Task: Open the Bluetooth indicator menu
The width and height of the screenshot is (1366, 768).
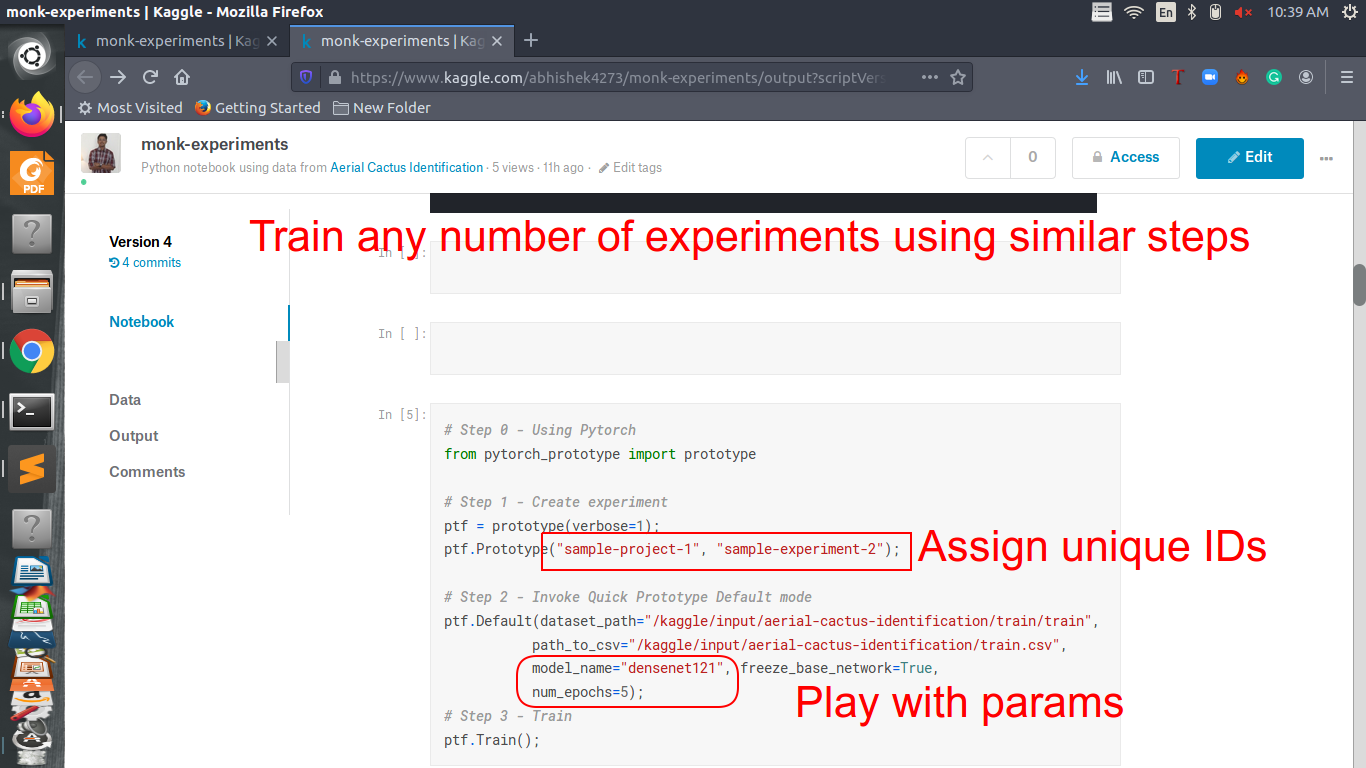Action: tap(1192, 12)
